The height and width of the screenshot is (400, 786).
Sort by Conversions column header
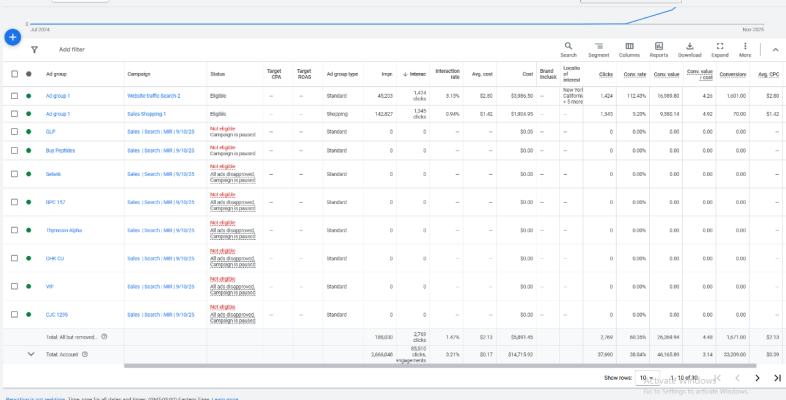coord(733,74)
